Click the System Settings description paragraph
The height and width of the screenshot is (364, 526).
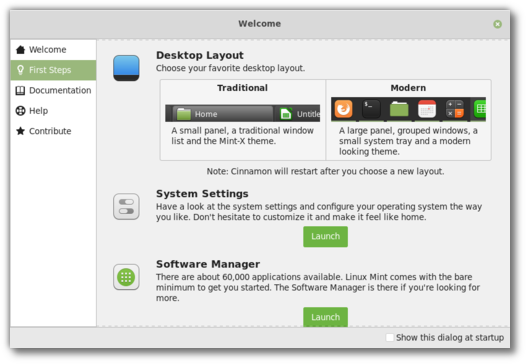319,212
